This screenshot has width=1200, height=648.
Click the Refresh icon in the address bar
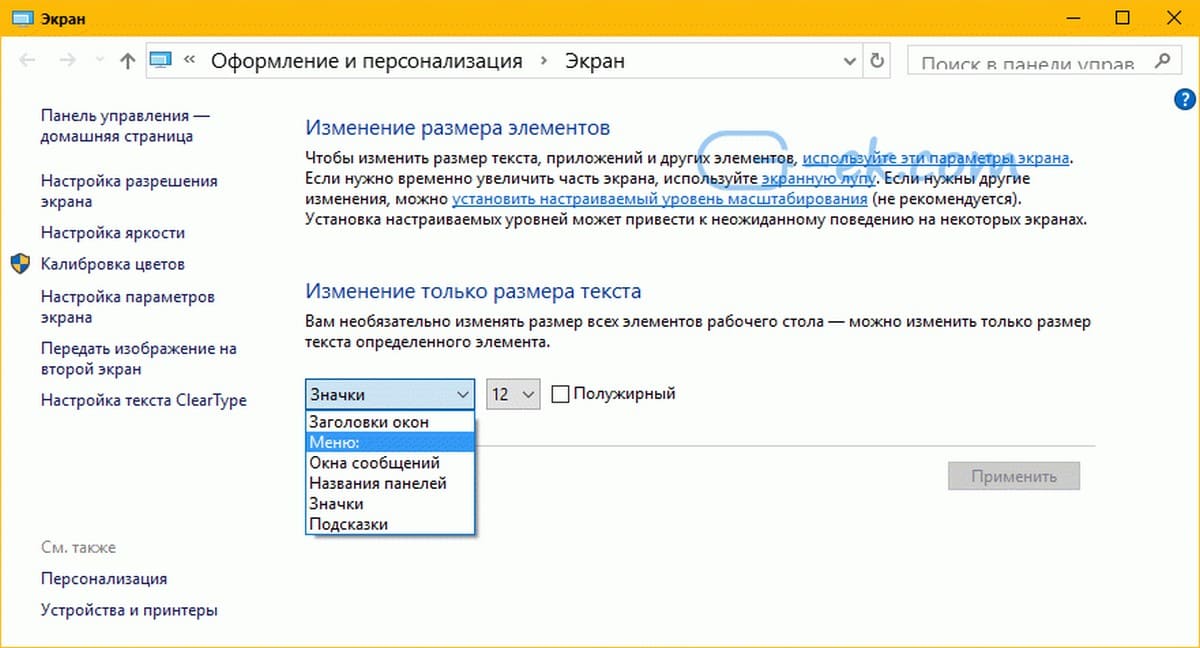click(x=877, y=60)
